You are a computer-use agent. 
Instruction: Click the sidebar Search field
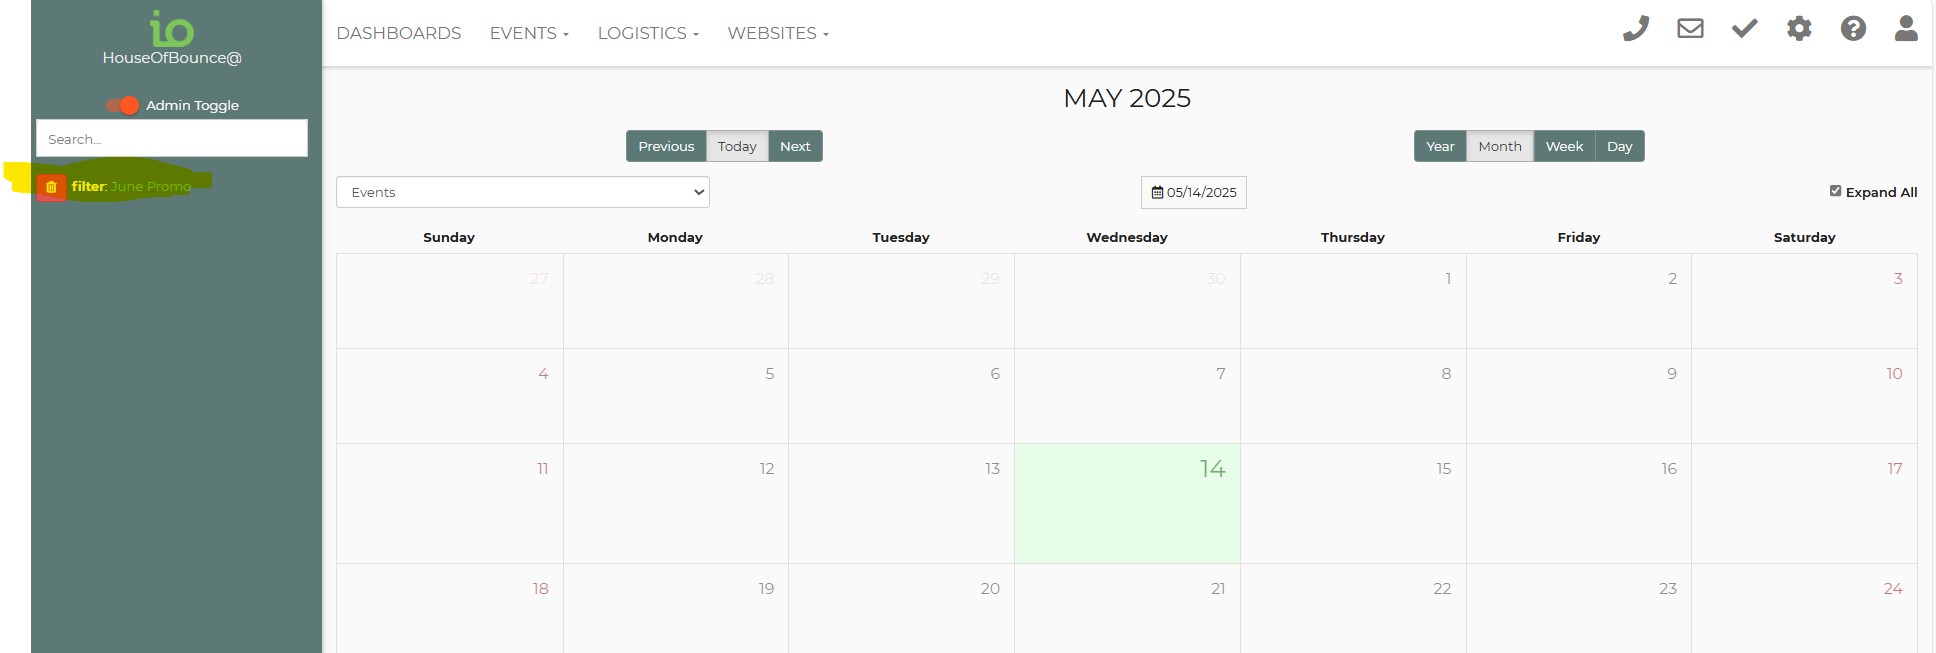click(x=172, y=139)
